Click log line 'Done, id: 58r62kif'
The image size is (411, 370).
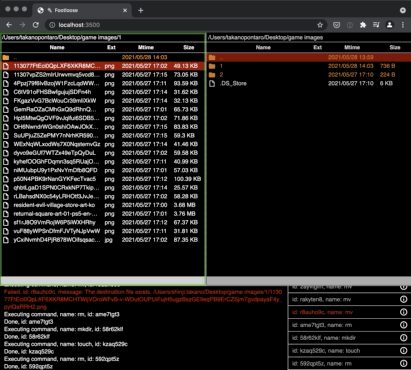tap(27, 337)
